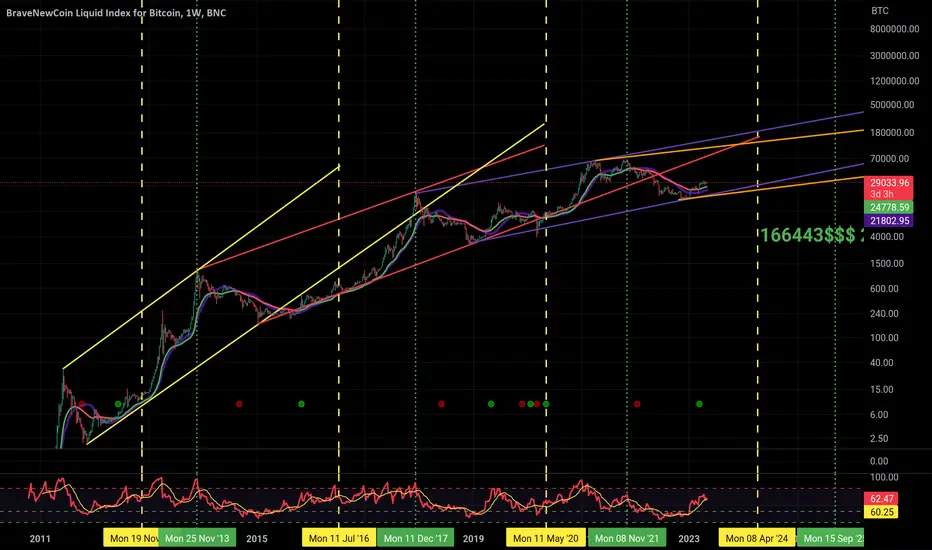Click the 600.00 price axis label
This screenshot has height=550, width=932.
[884, 288]
